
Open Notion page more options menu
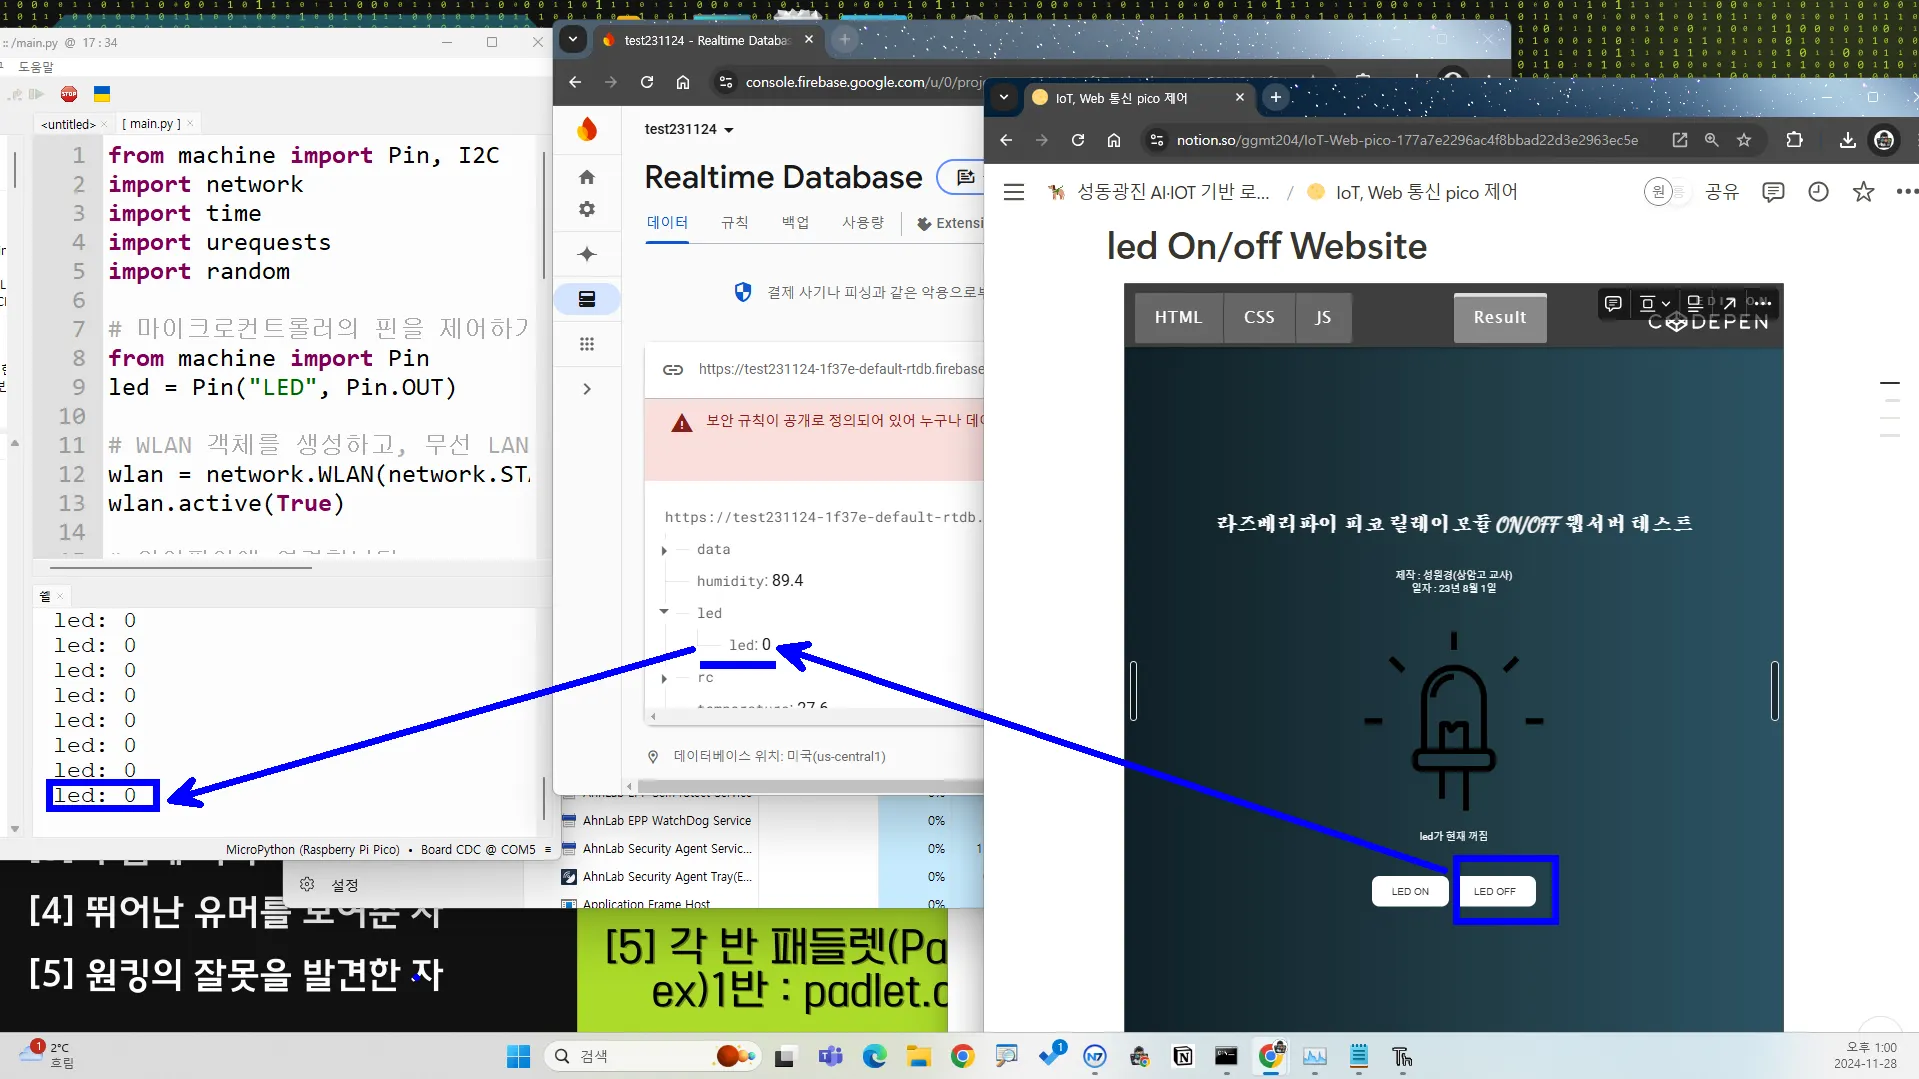click(1906, 192)
